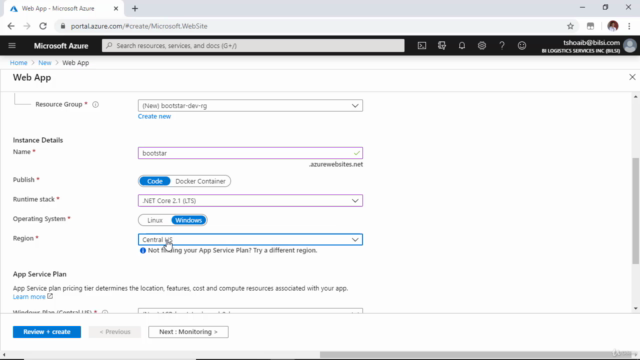
Task: Click the .azurewebsites.net suffix text
Action: 336,164
